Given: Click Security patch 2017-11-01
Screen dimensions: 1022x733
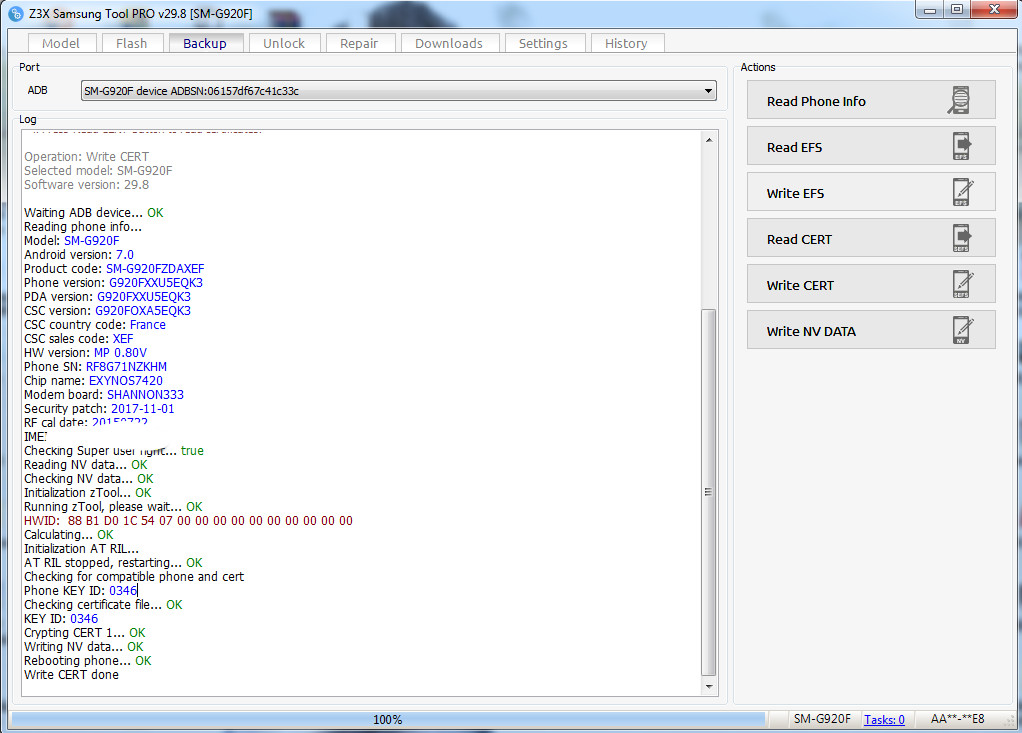Looking at the screenshot, I should pyautogui.click(x=143, y=409).
